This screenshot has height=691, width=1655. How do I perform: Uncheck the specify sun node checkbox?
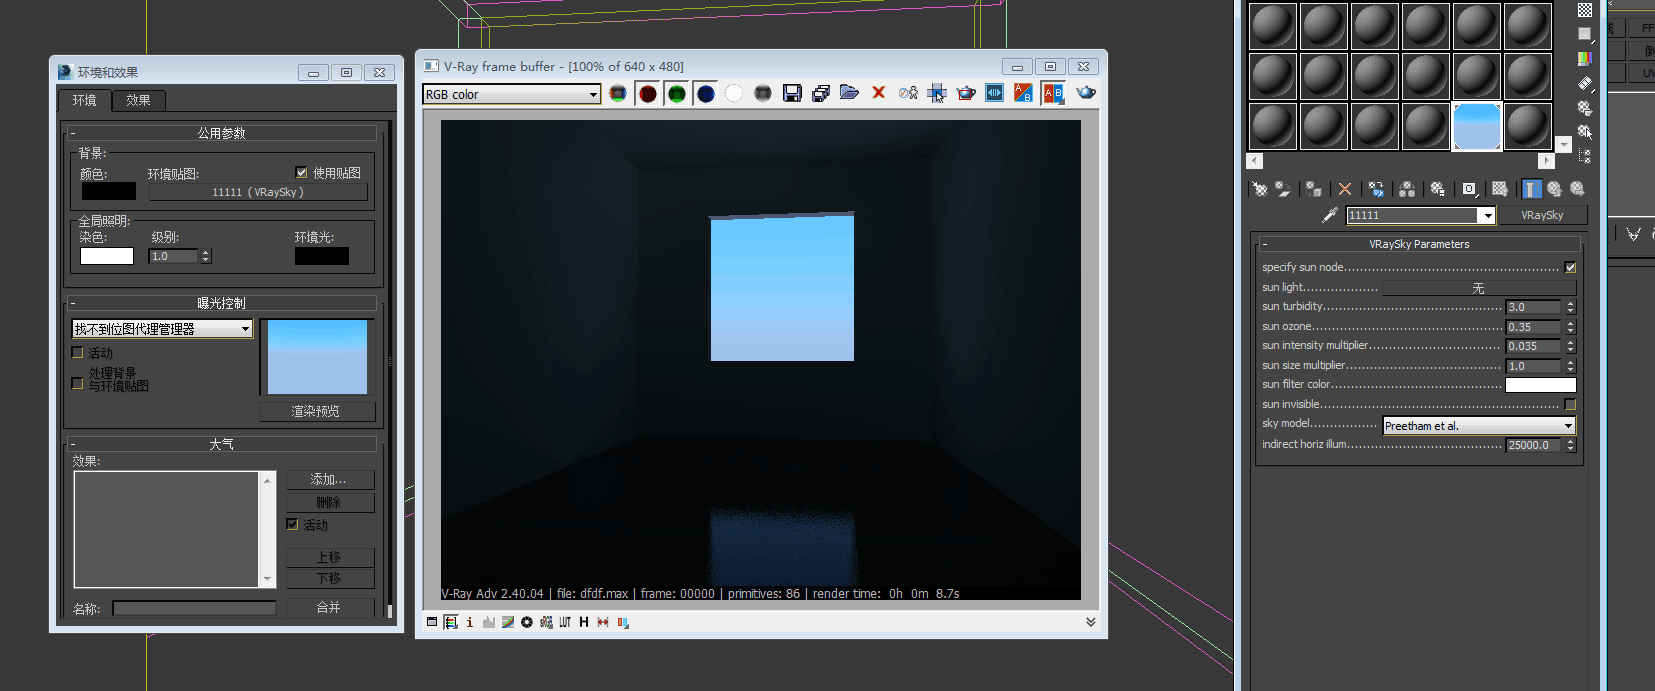[x=1570, y=268]
